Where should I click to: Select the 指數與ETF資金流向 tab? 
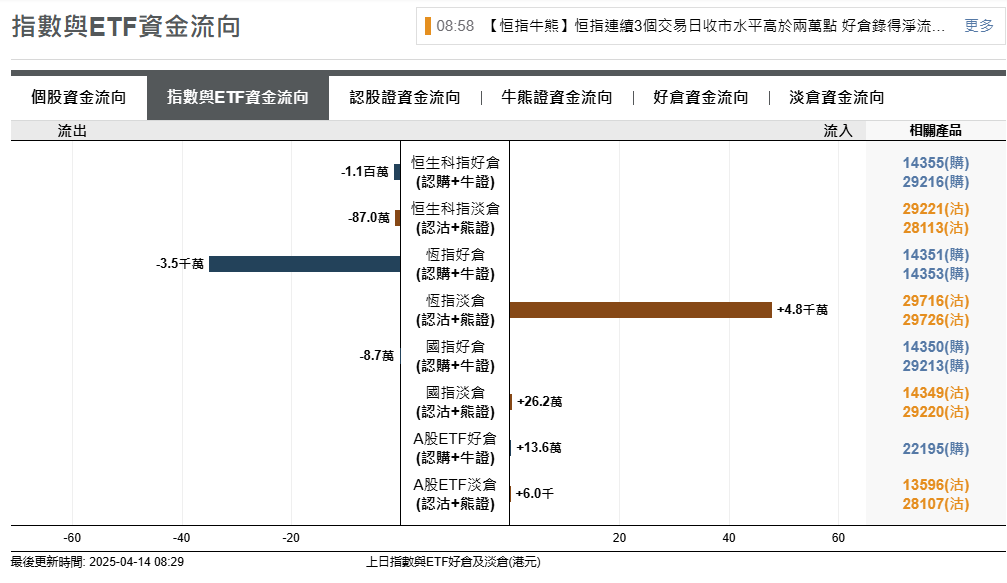(238, 98)
